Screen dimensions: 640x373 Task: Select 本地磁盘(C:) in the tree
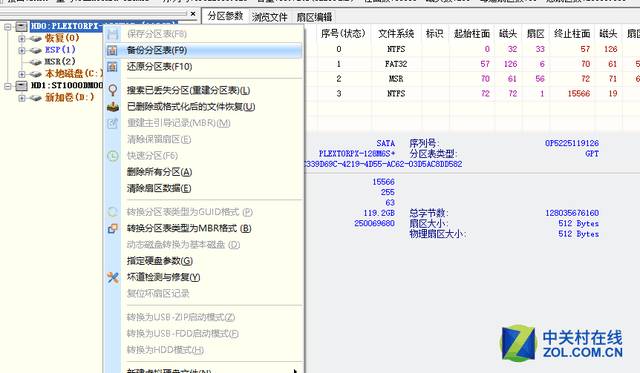point(73,74)
